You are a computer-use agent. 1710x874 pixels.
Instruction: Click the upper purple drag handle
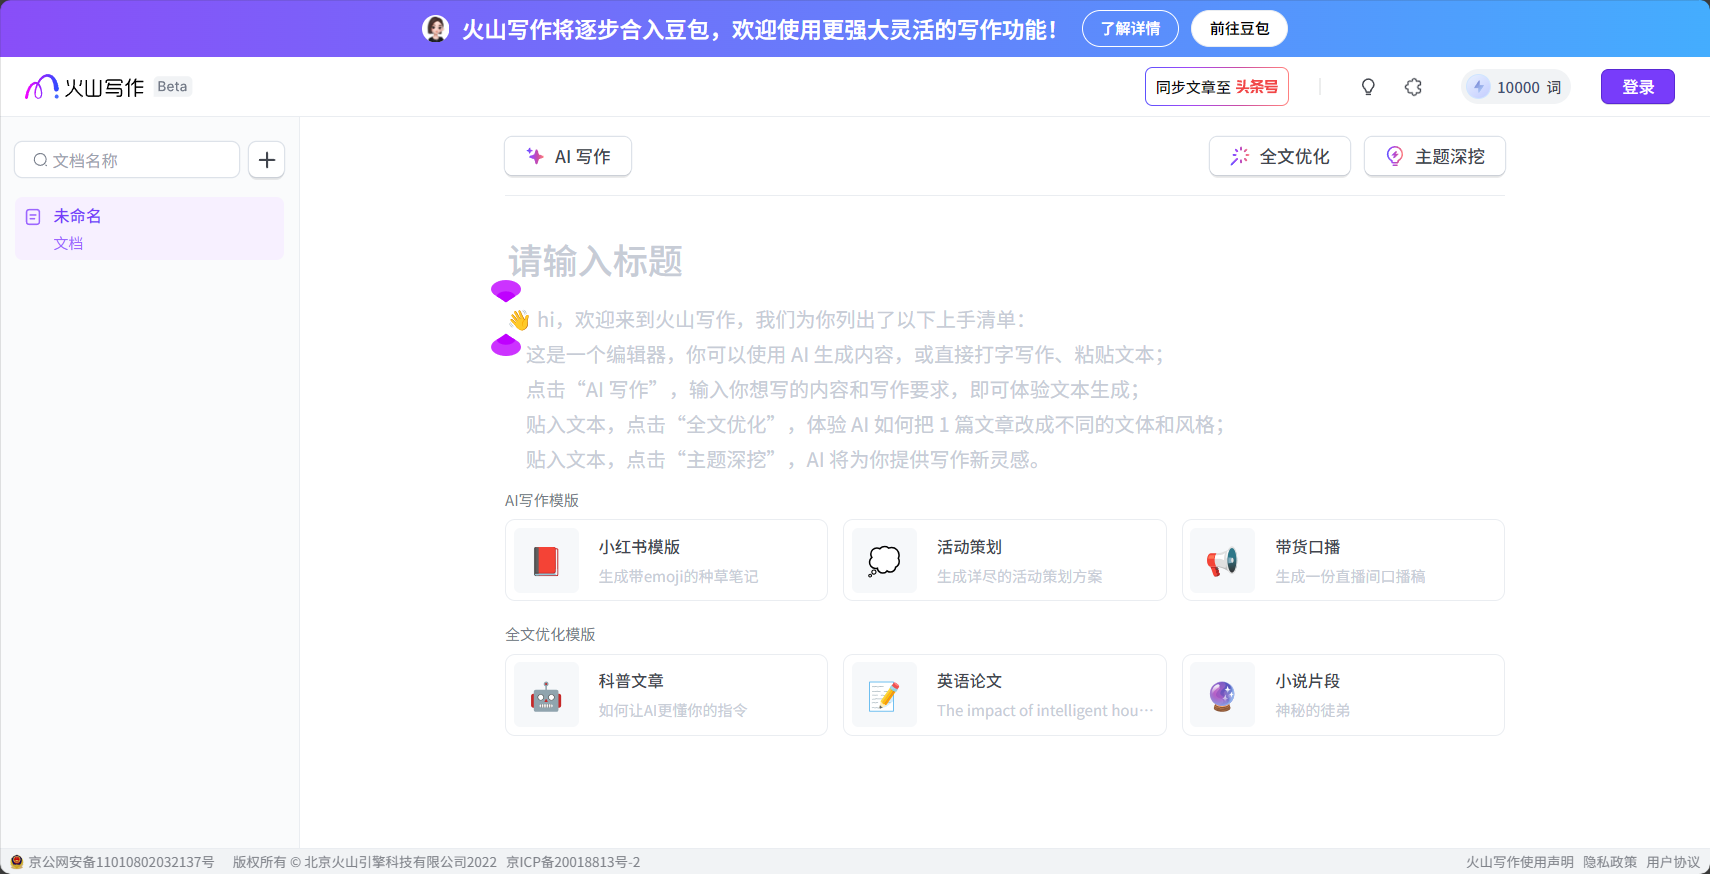tap(506, 291)
